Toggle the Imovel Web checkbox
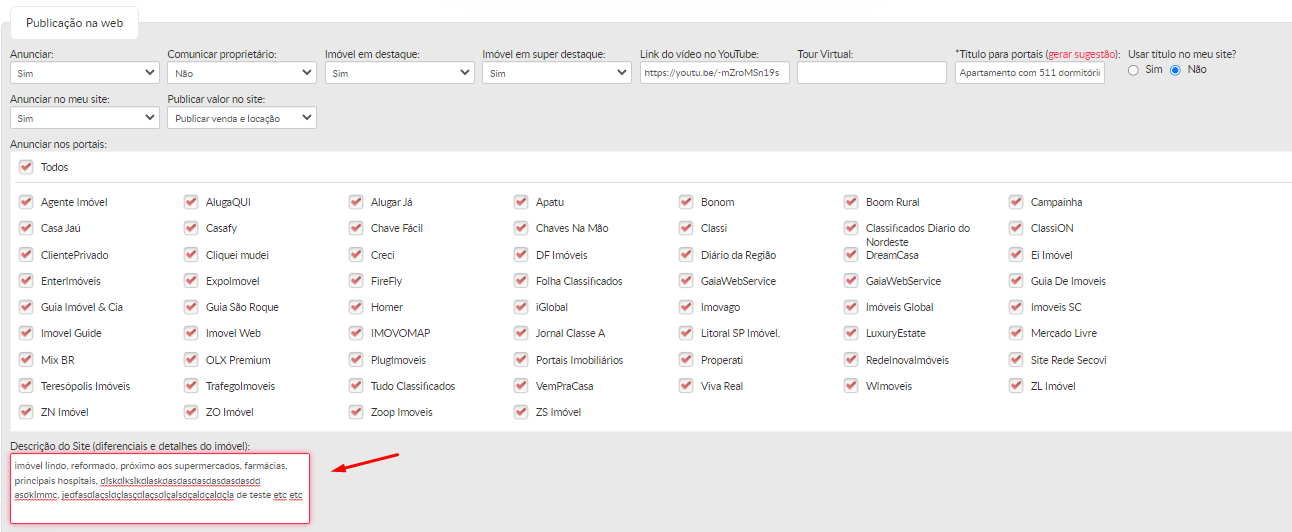 (x=191, y=333)
